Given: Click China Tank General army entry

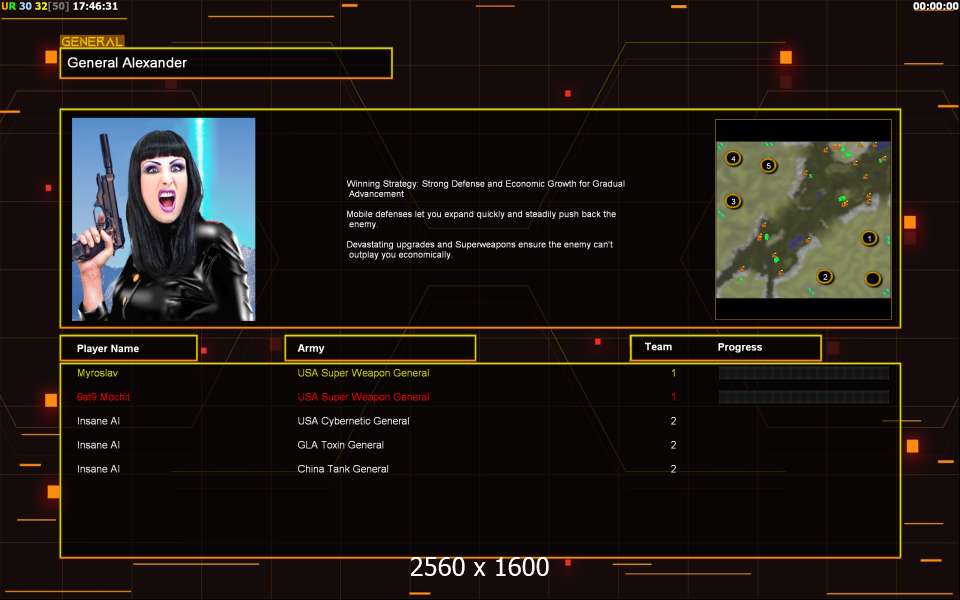Looking at the screenshot, I should tap(343, 469).
